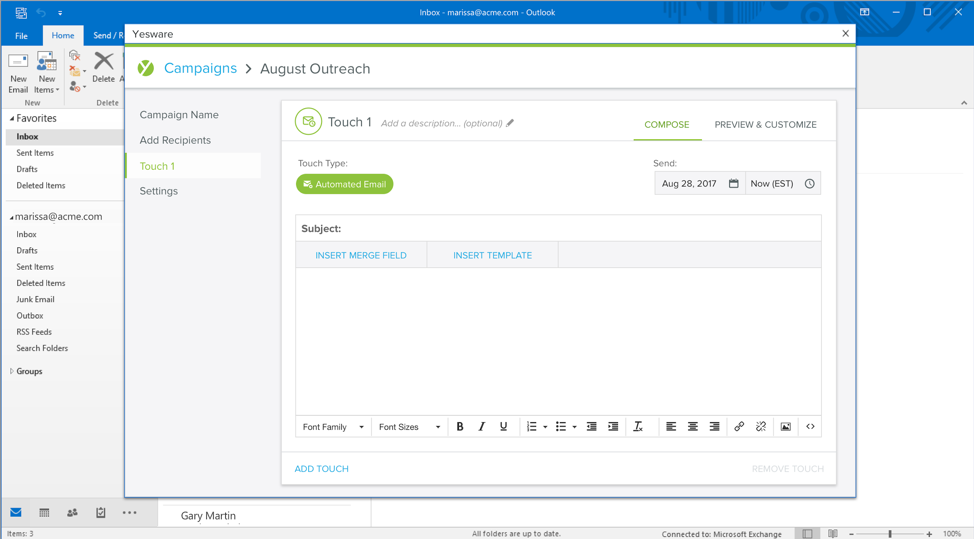Viewport: 974px width, 539px height.
Task: Align text right
Action: point(714,427)
